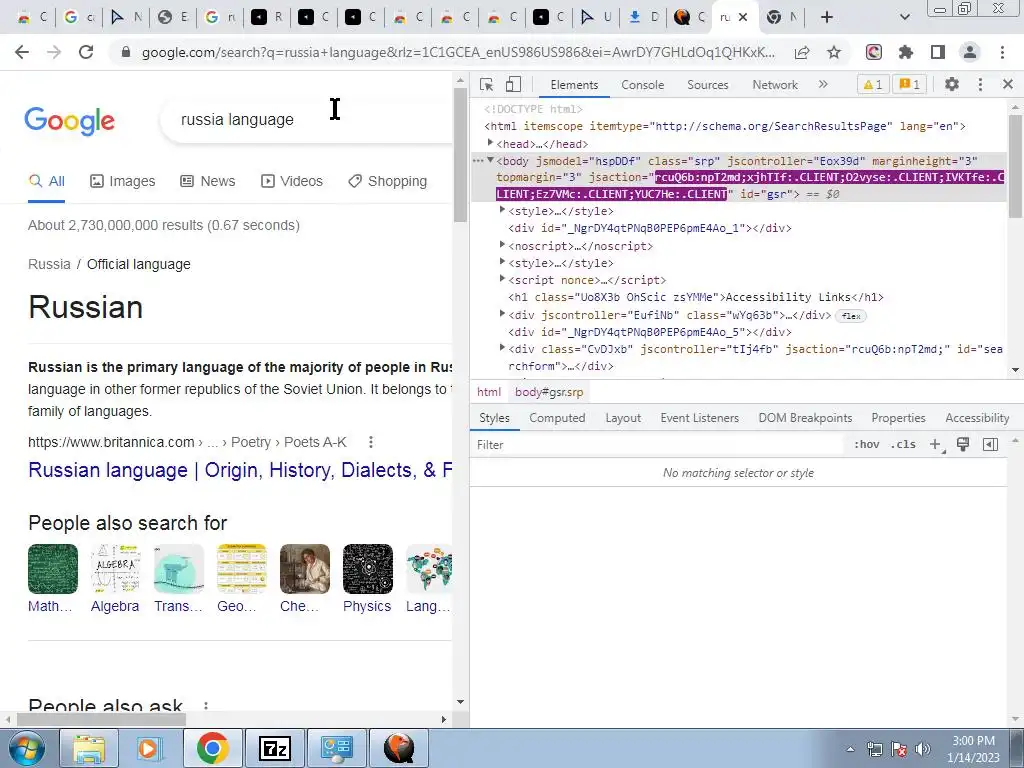1024x768 pixels.
Task: Click the red extension icon beside the bookmark star
Action: coord(874,52)
